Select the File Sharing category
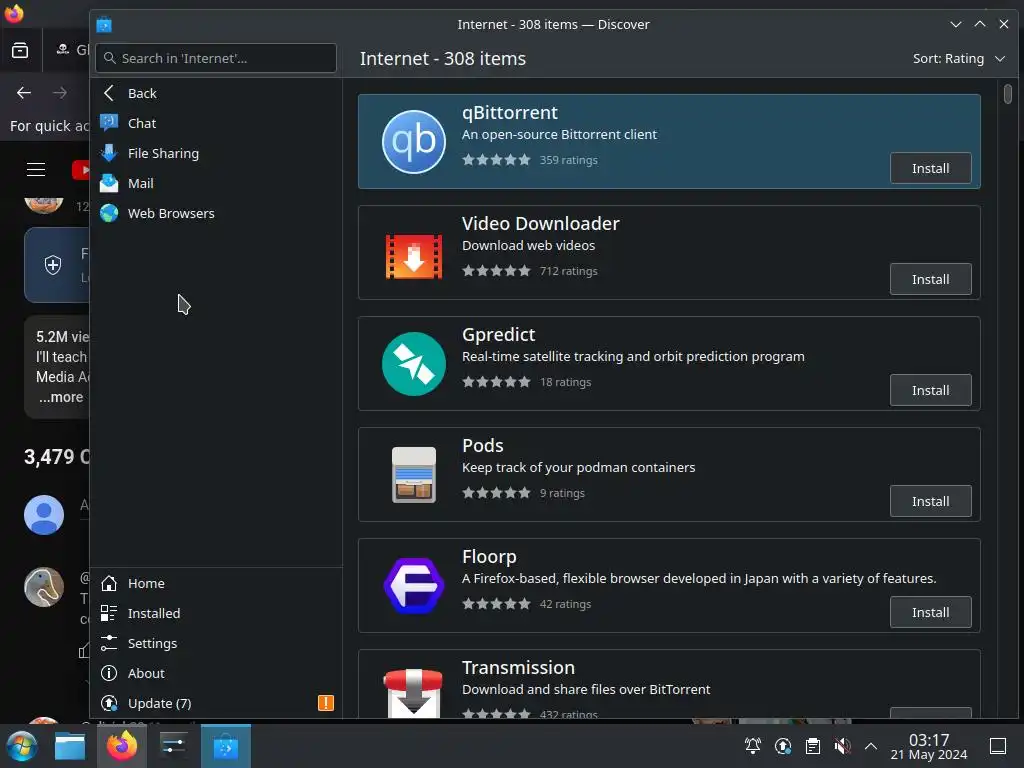The image size is (1024, 768). coord(216,153)
